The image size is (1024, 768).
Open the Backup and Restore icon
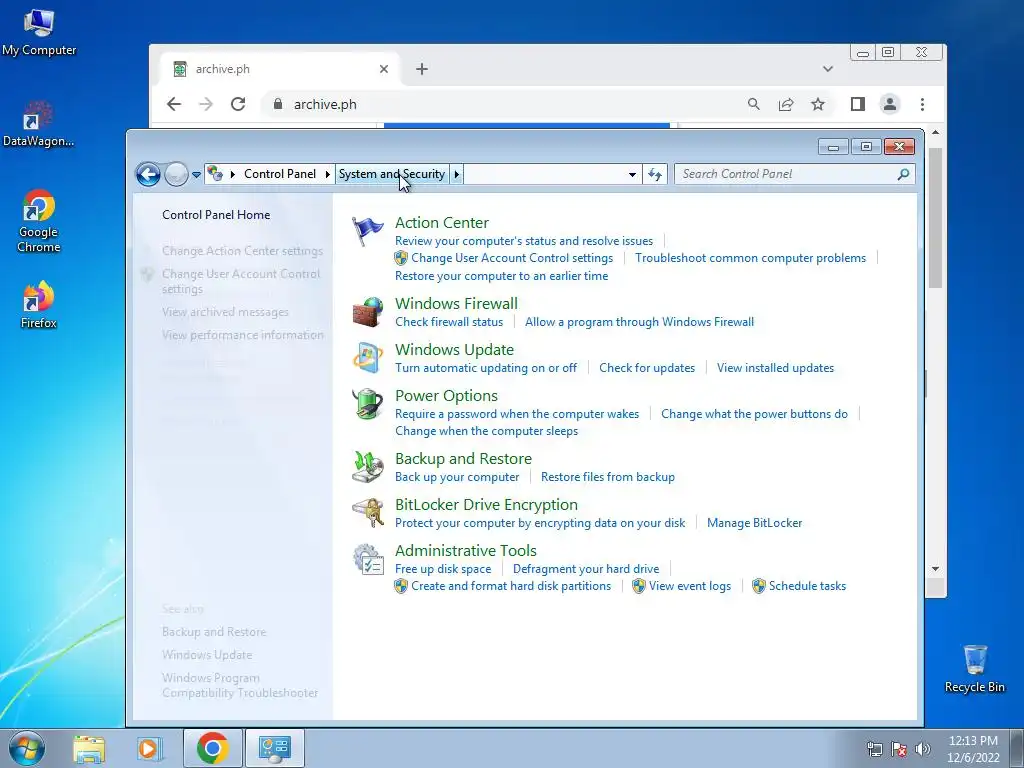(368, 466)
